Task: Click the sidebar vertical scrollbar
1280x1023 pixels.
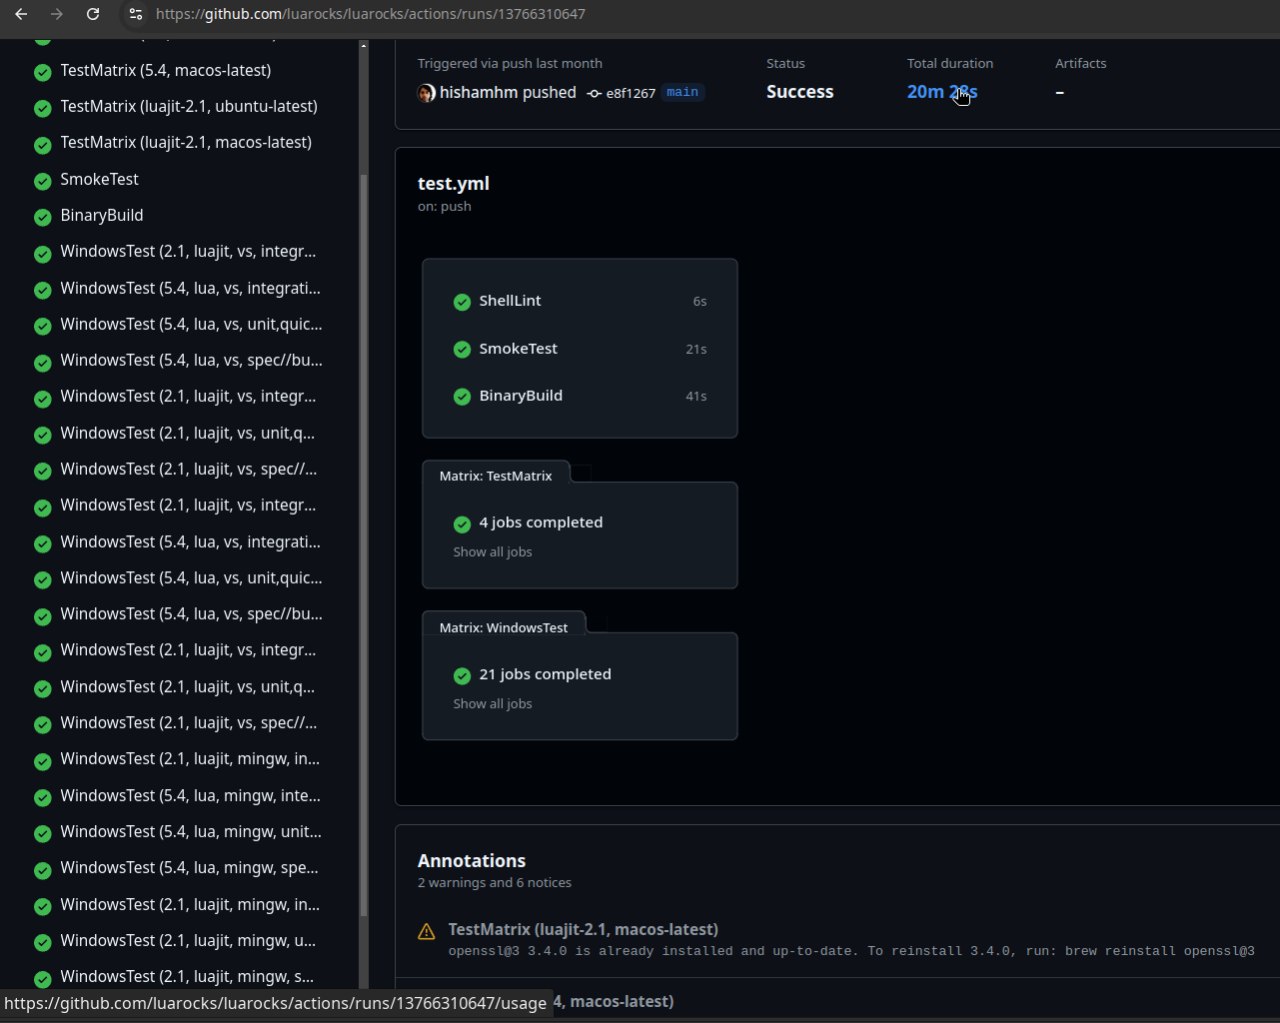Action: coord(363,545)
